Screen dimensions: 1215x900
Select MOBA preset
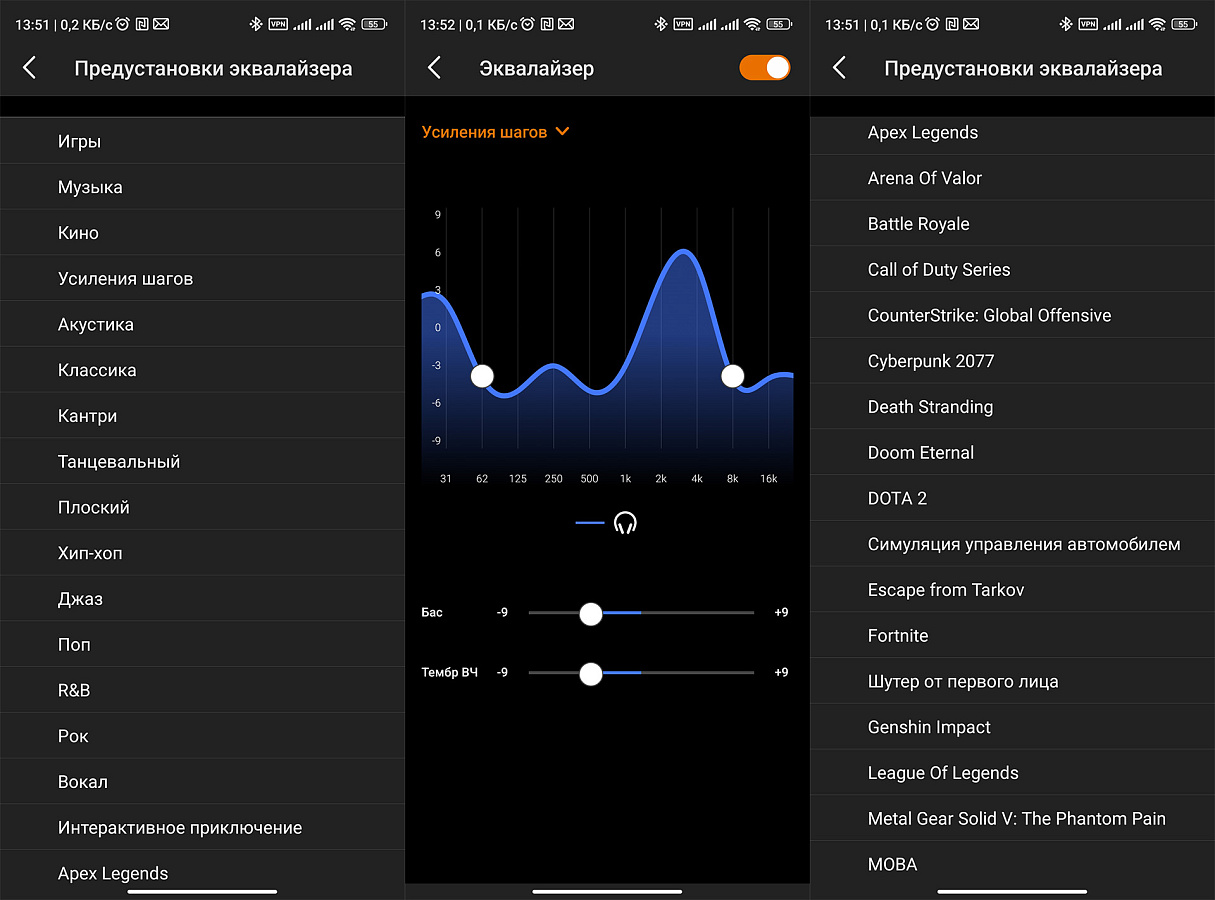[1012, 865]
